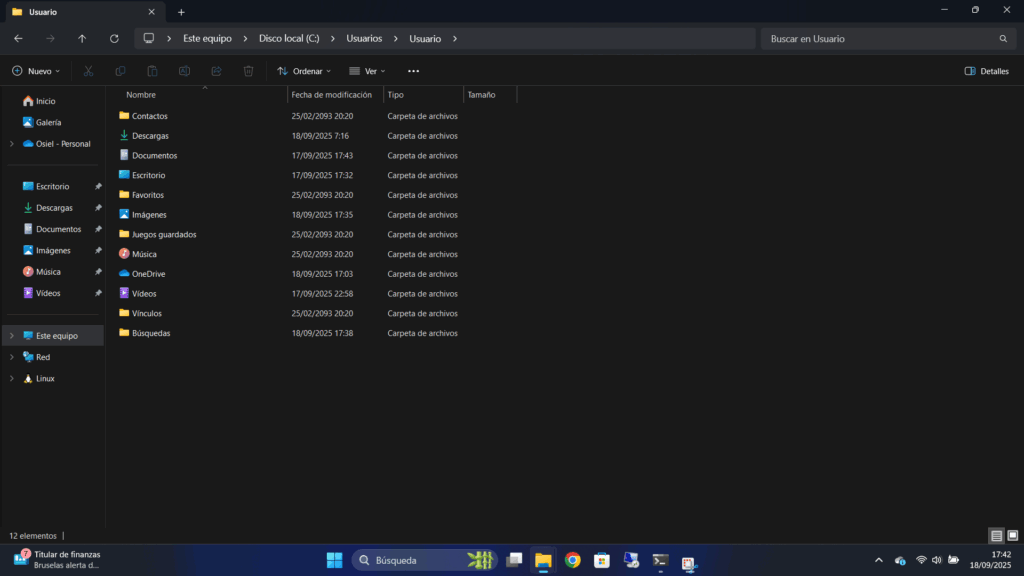The width and height of the screenshot is (1024, 576).
Task: Open Google Chrome from the taskbar
Action: [x=572, y=560]
